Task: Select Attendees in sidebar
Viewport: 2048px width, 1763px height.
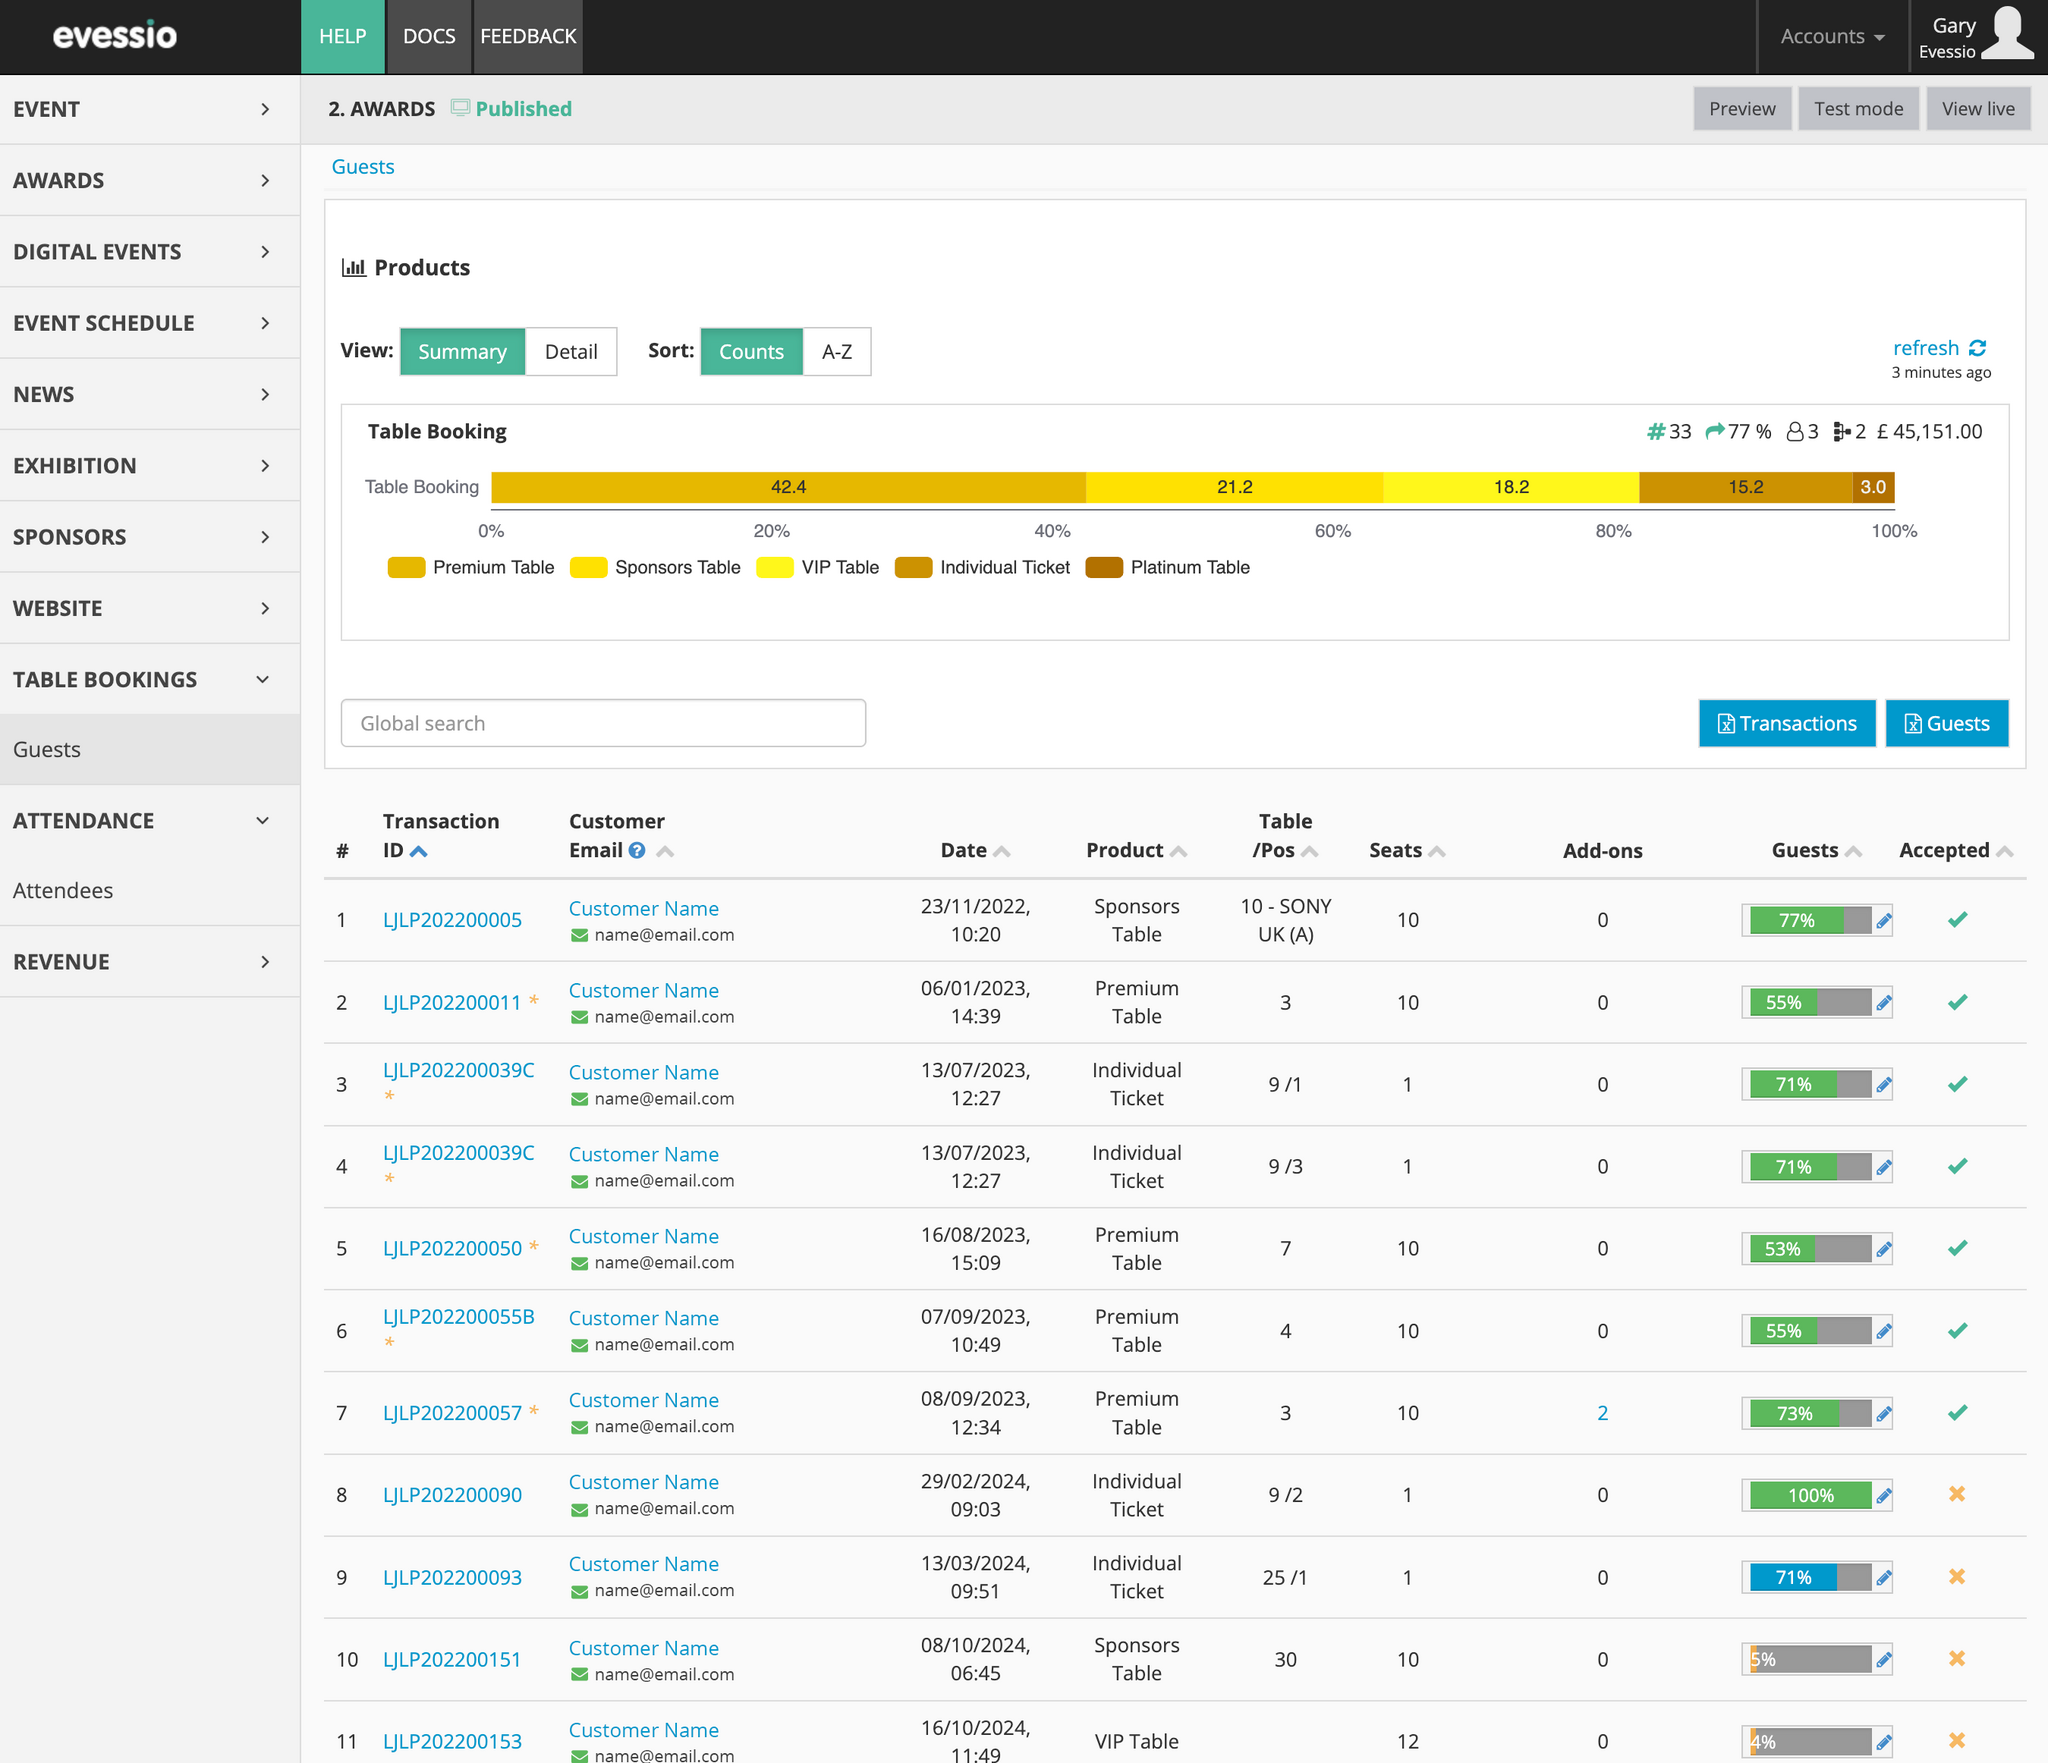Action: pyautogui.click(x=150, y=890)
